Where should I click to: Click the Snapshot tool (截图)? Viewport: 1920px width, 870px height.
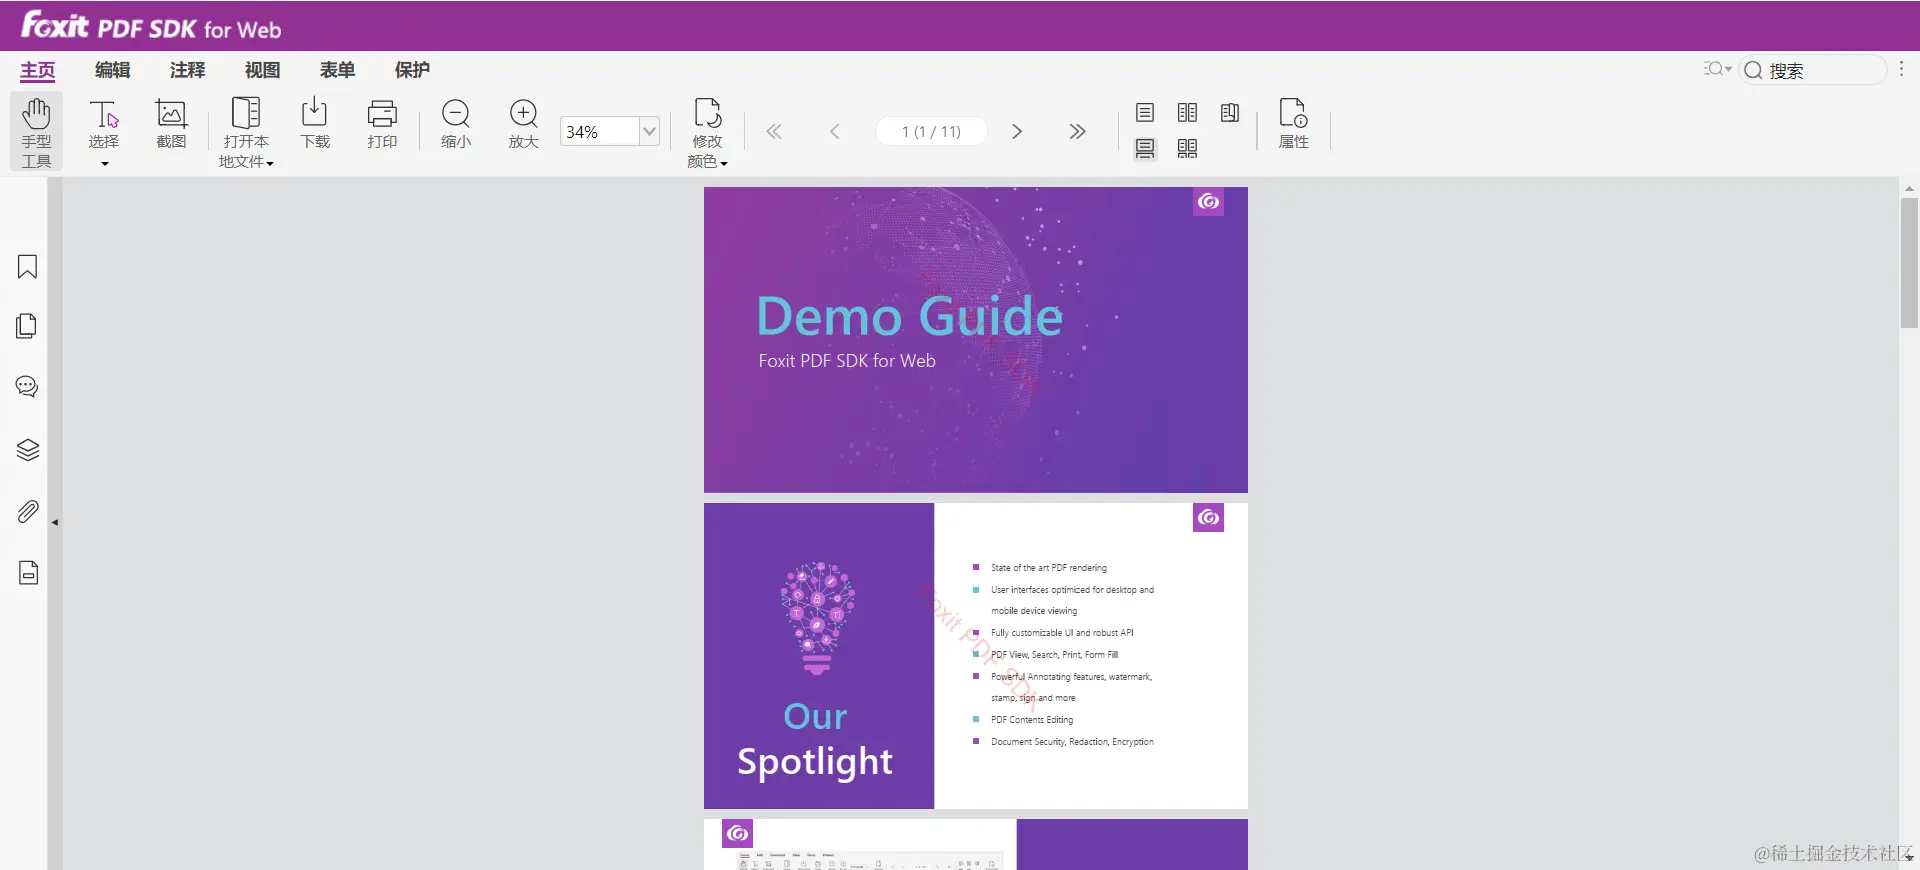(171, 124)
